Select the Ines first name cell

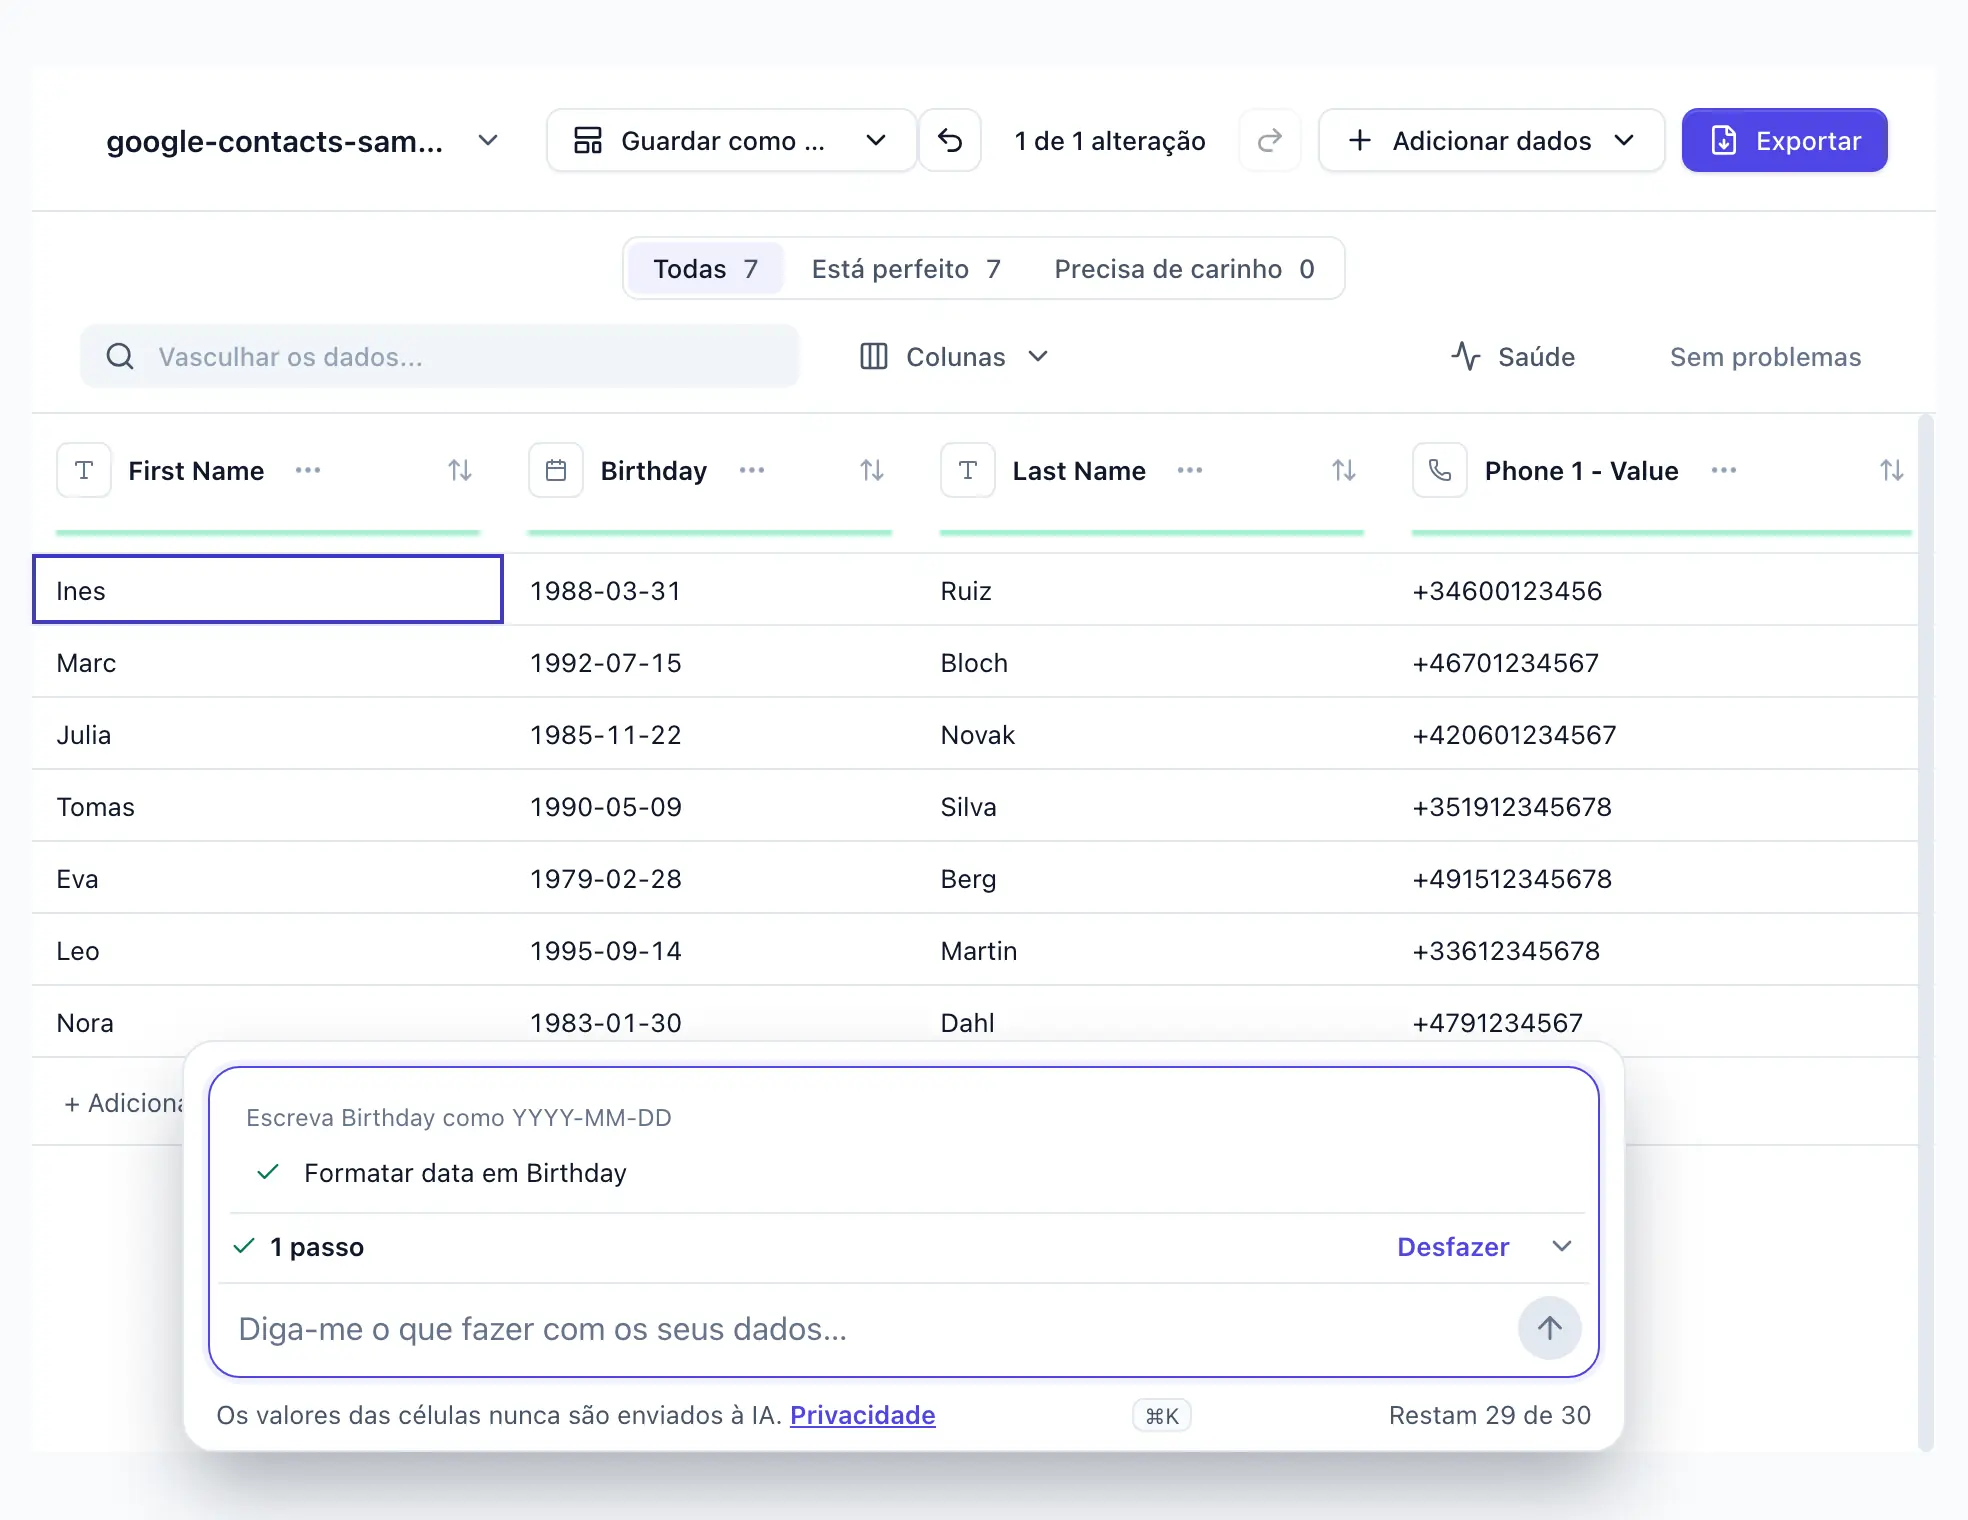click(x=268, y=590)
